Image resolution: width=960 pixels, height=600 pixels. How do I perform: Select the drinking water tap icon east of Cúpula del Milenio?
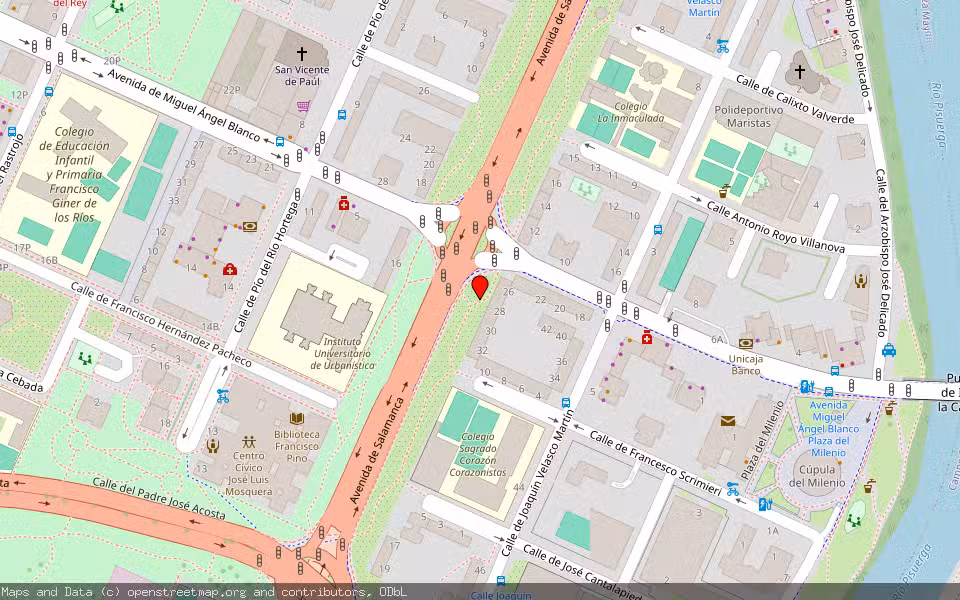869,487
